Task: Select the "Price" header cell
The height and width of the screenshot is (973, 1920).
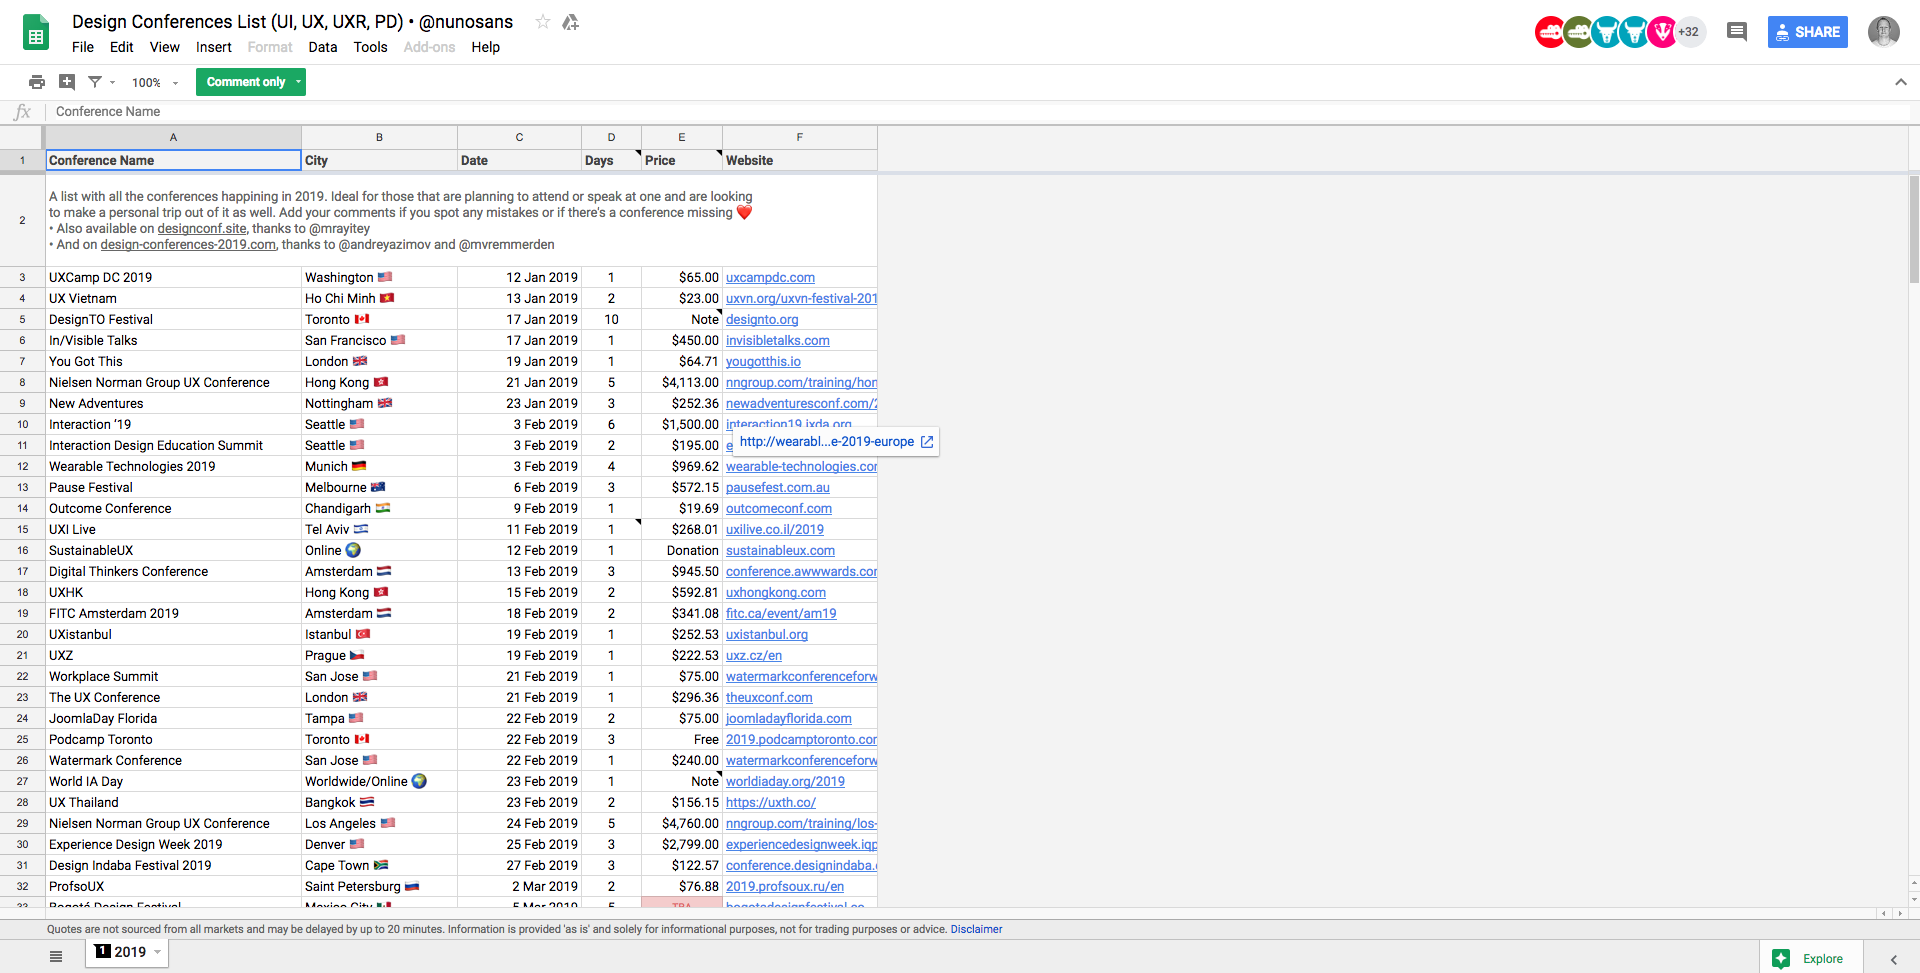Action: coord(682,160)
